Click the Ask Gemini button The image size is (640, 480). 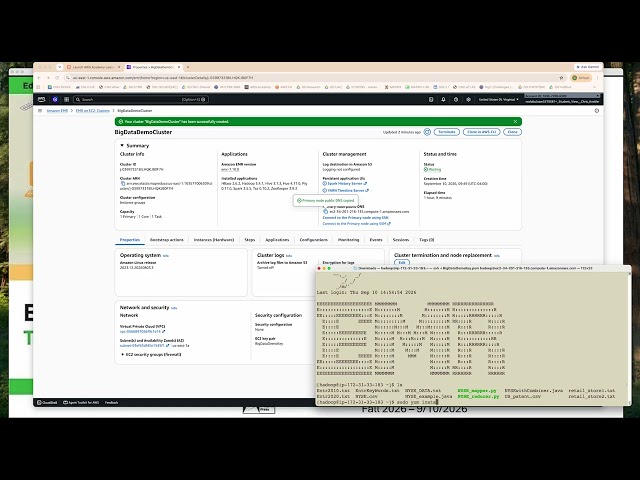point(587,67)
